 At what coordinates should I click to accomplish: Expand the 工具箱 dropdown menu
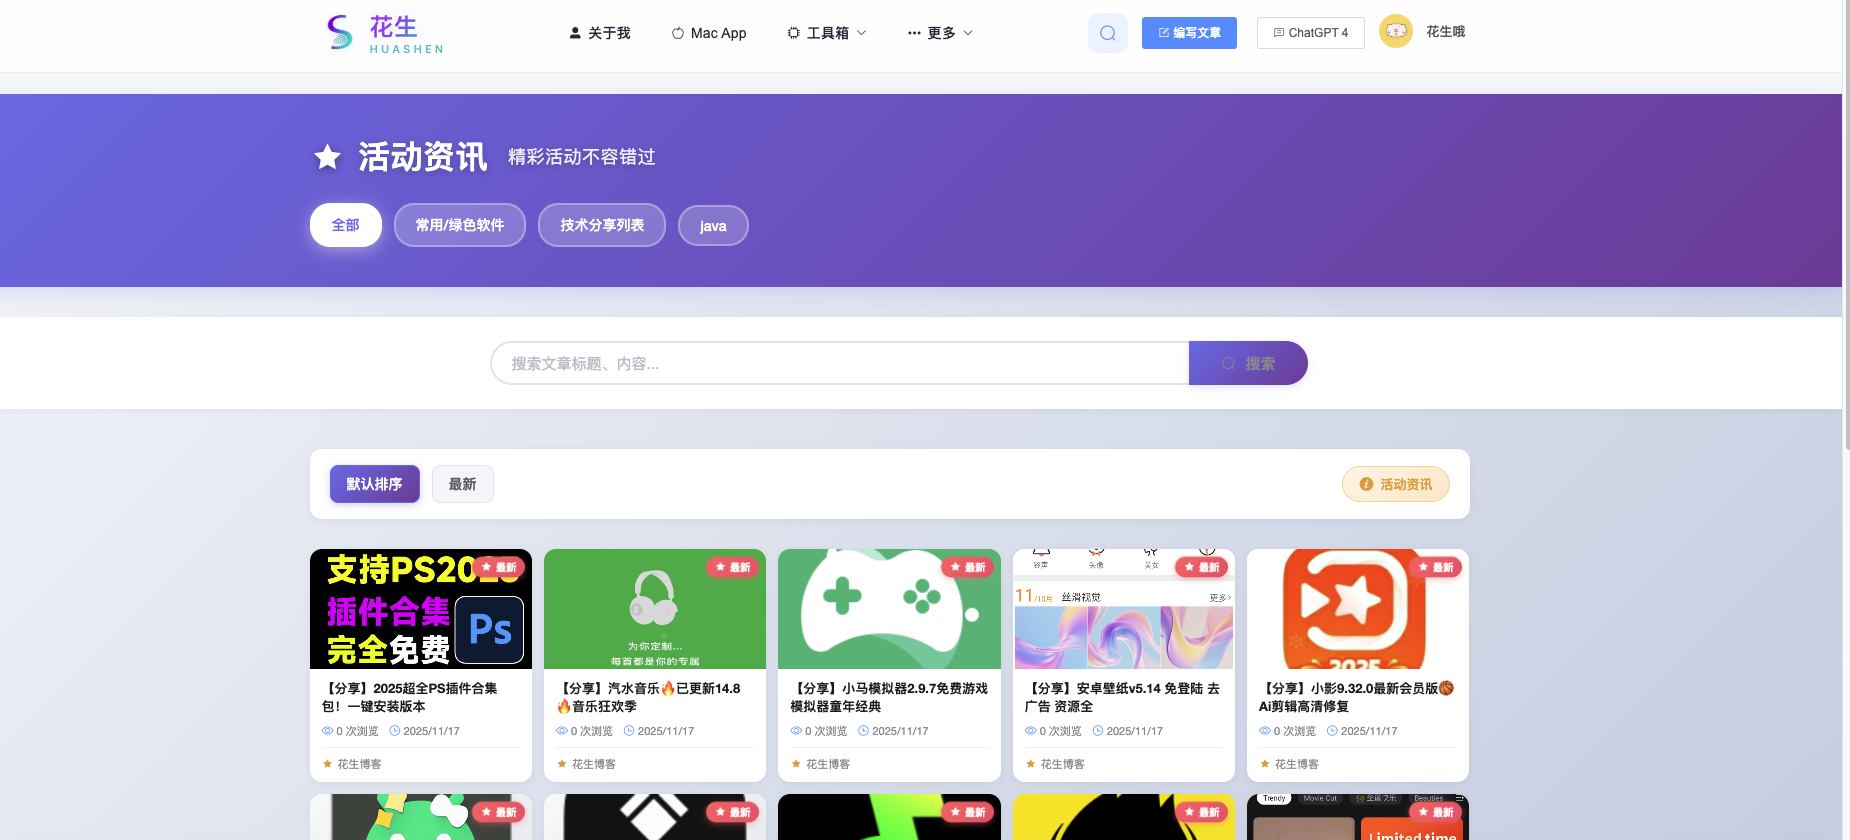point(826,33)
